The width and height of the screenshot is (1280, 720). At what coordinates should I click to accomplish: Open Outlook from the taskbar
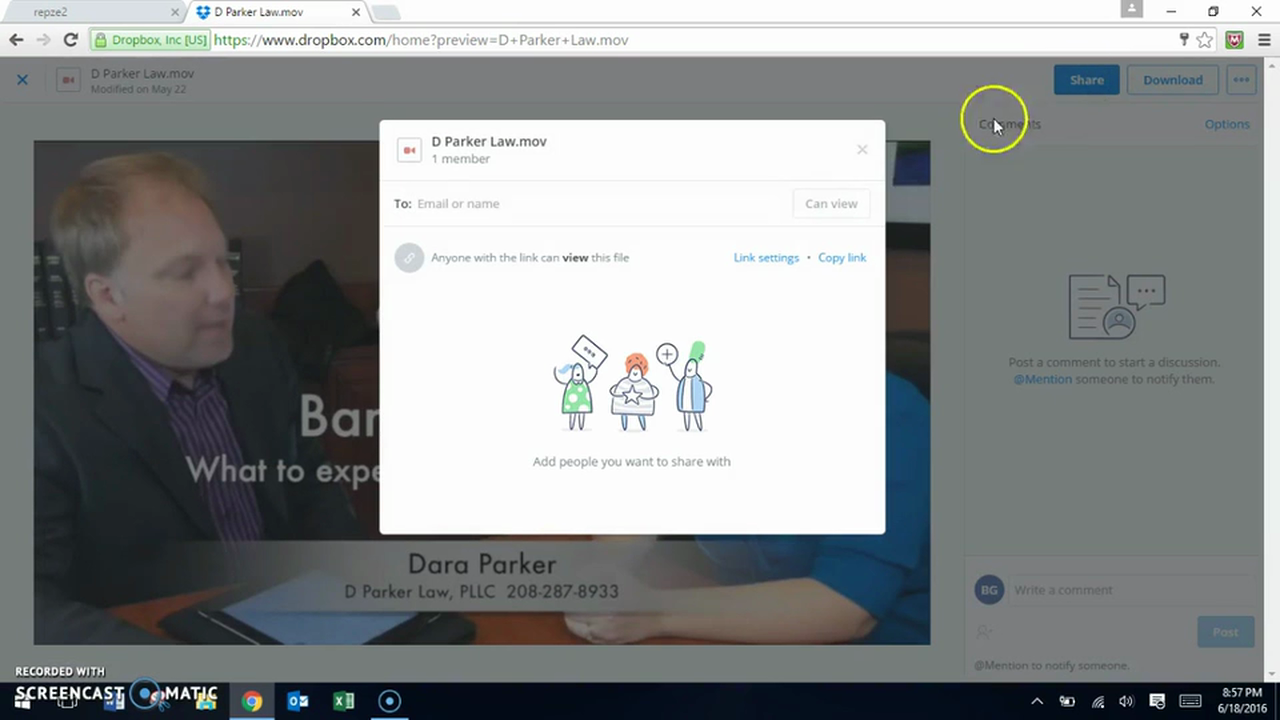[x=297, y=701]
